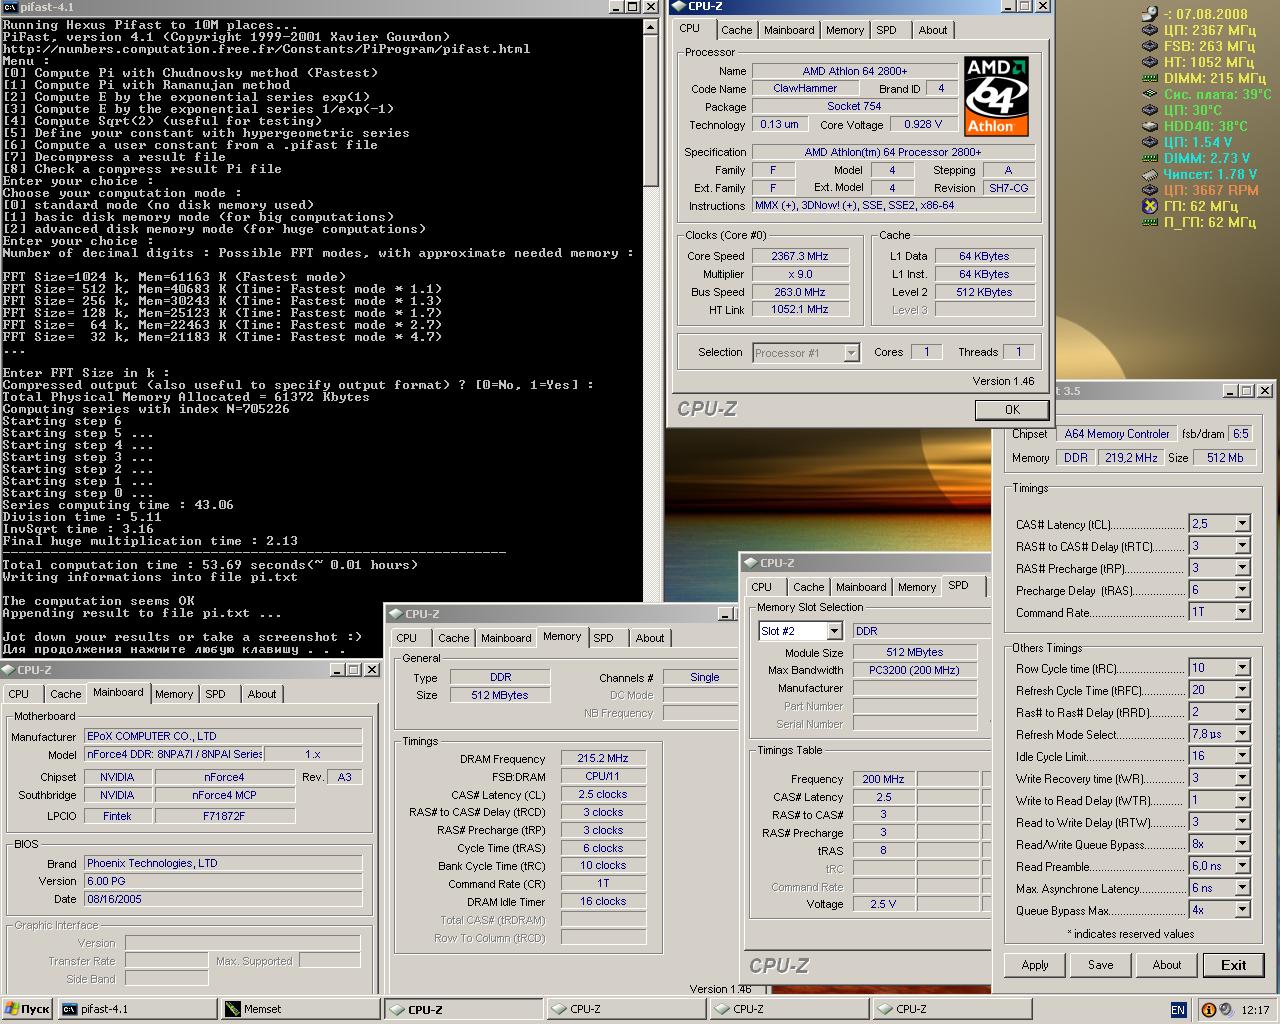
Task: Select Cache tab in SPD CPU-Z window
Action: (809, 587)
